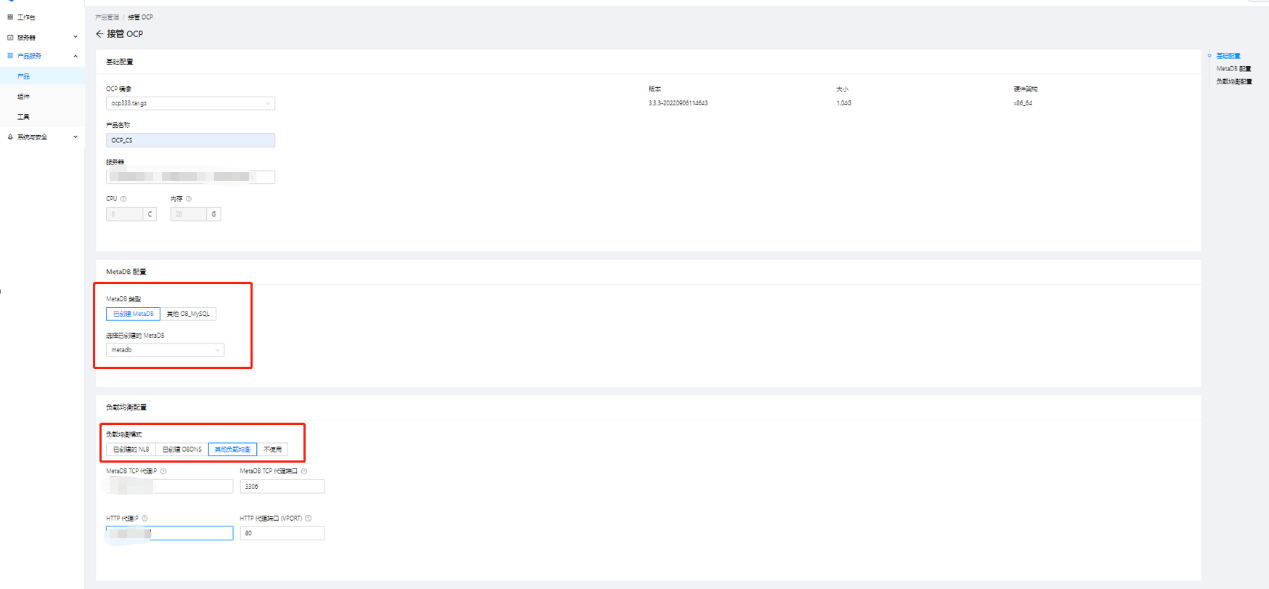
Task: Jump to 负载均衡配置 anchor on the right
Action: [x=1234, y=81]
